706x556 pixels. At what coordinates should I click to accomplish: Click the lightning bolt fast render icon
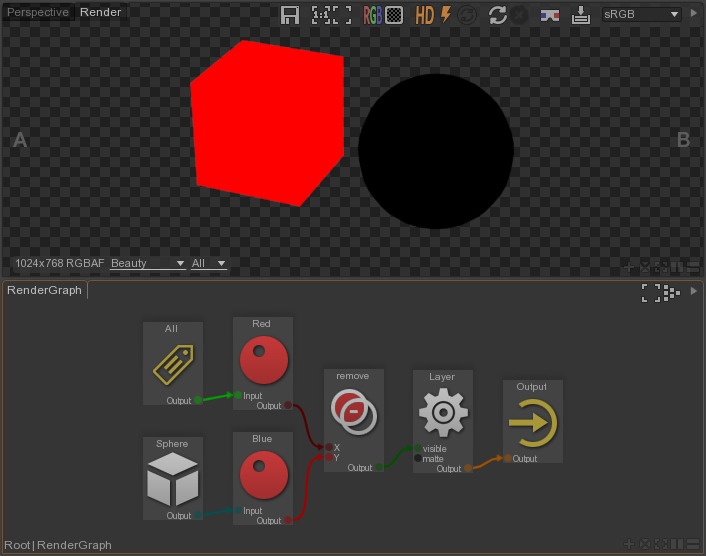click(x=445, y=15)
